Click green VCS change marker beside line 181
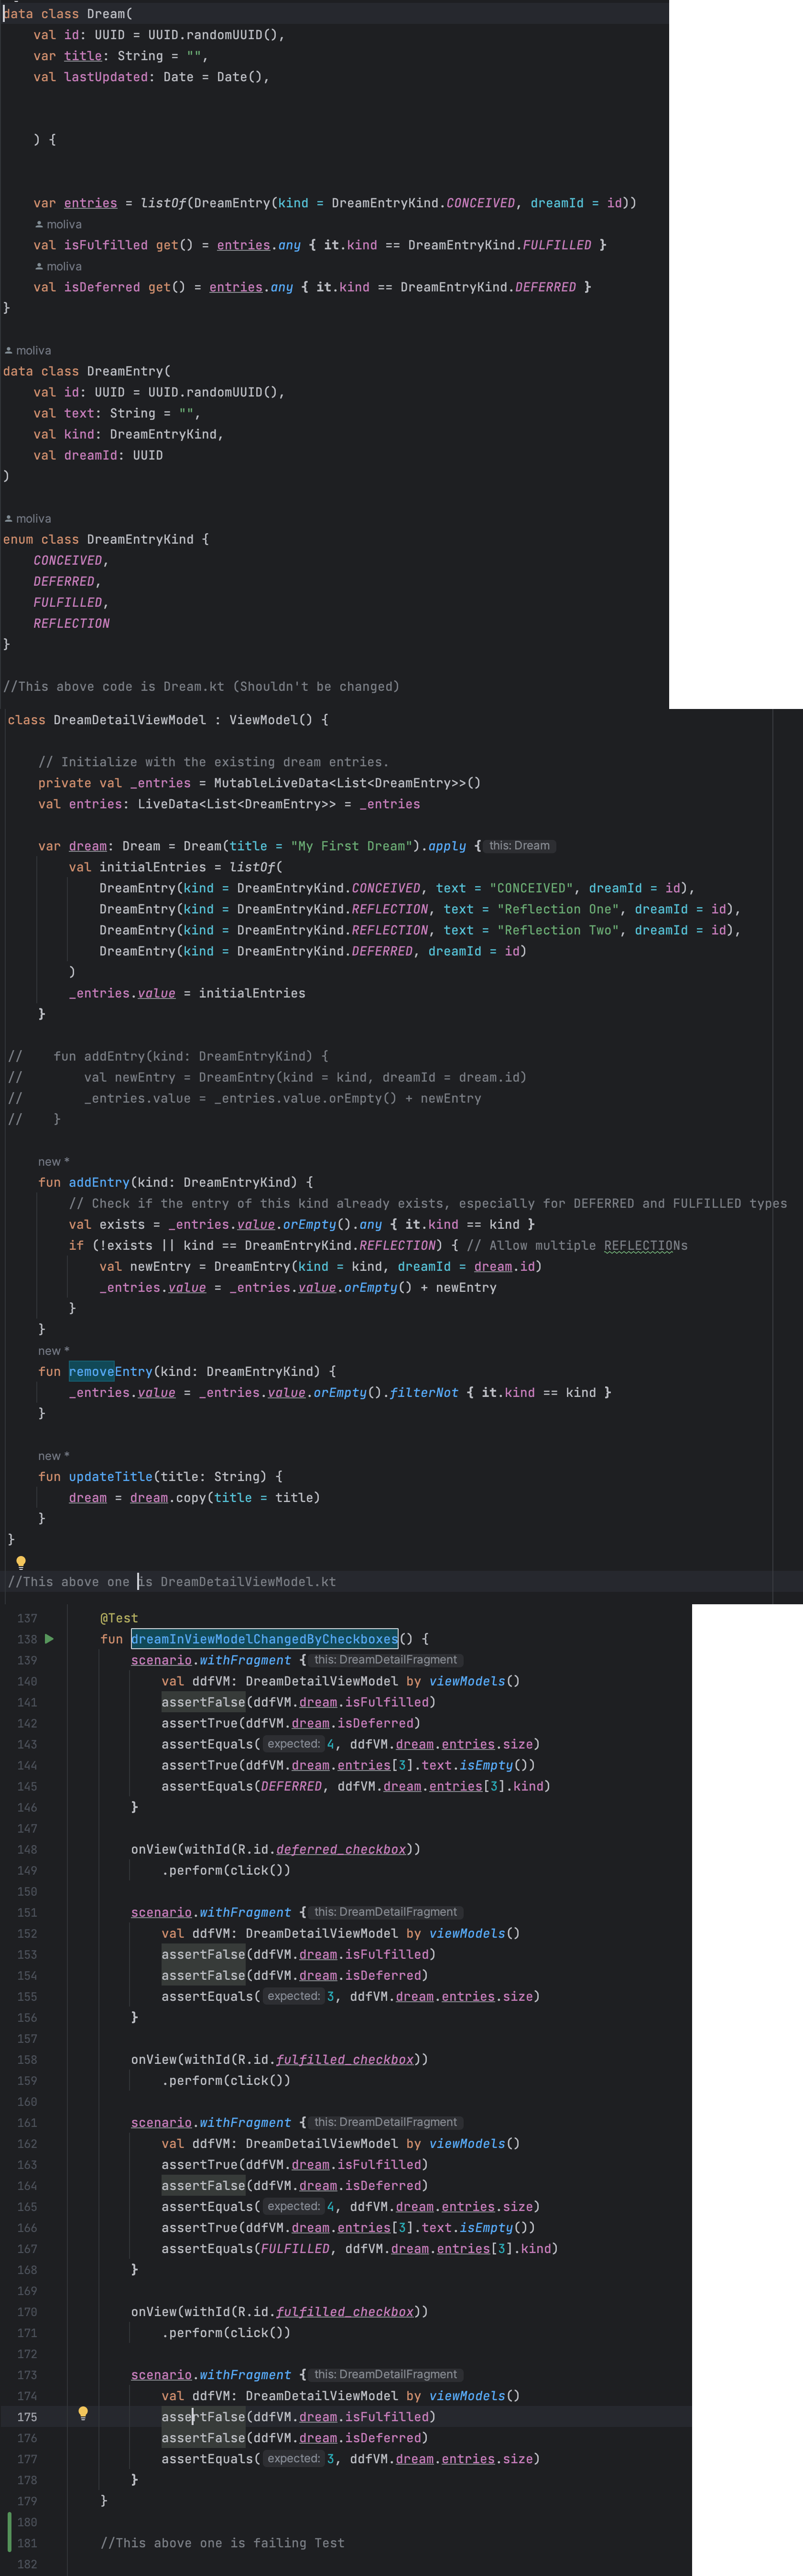 (x=10, y=2531)
